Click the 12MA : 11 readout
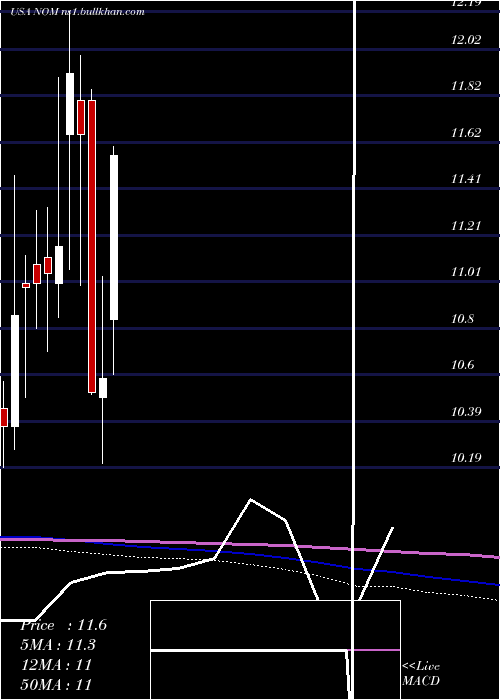Image resolution: width=500 pixels, height=700 pixels. [x=56, y=664]
